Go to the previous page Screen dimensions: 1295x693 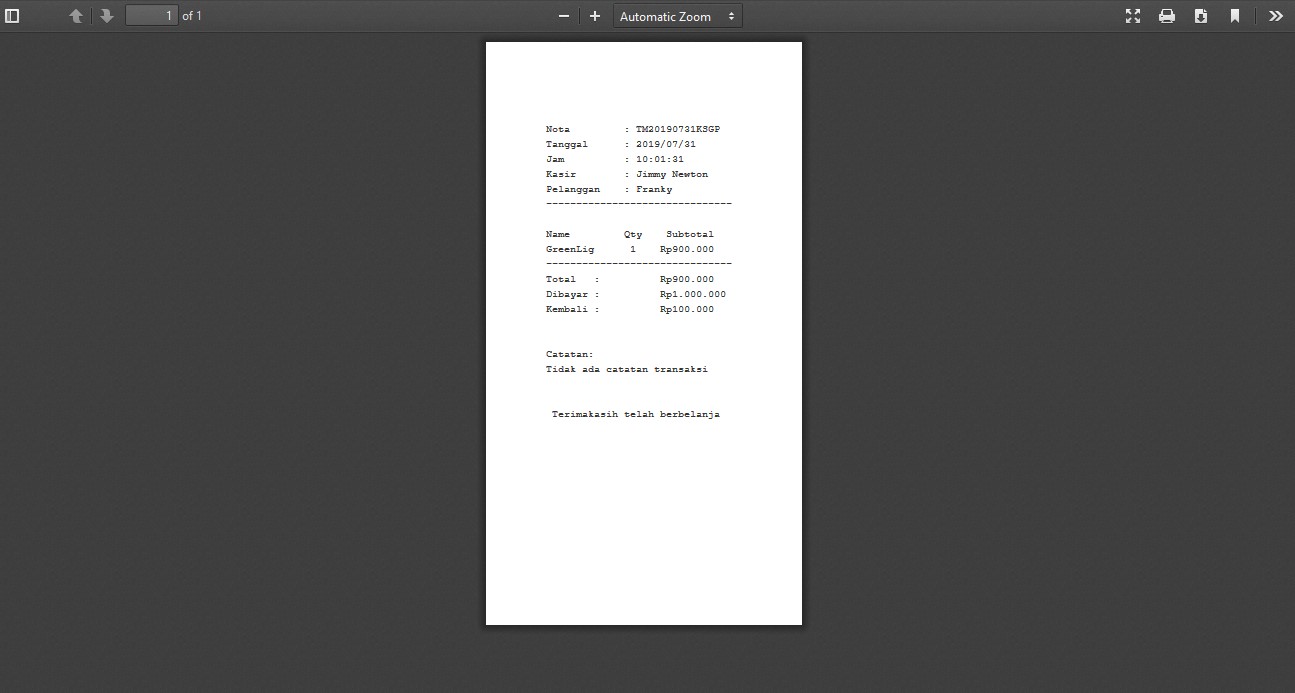[x=76, y=15]
